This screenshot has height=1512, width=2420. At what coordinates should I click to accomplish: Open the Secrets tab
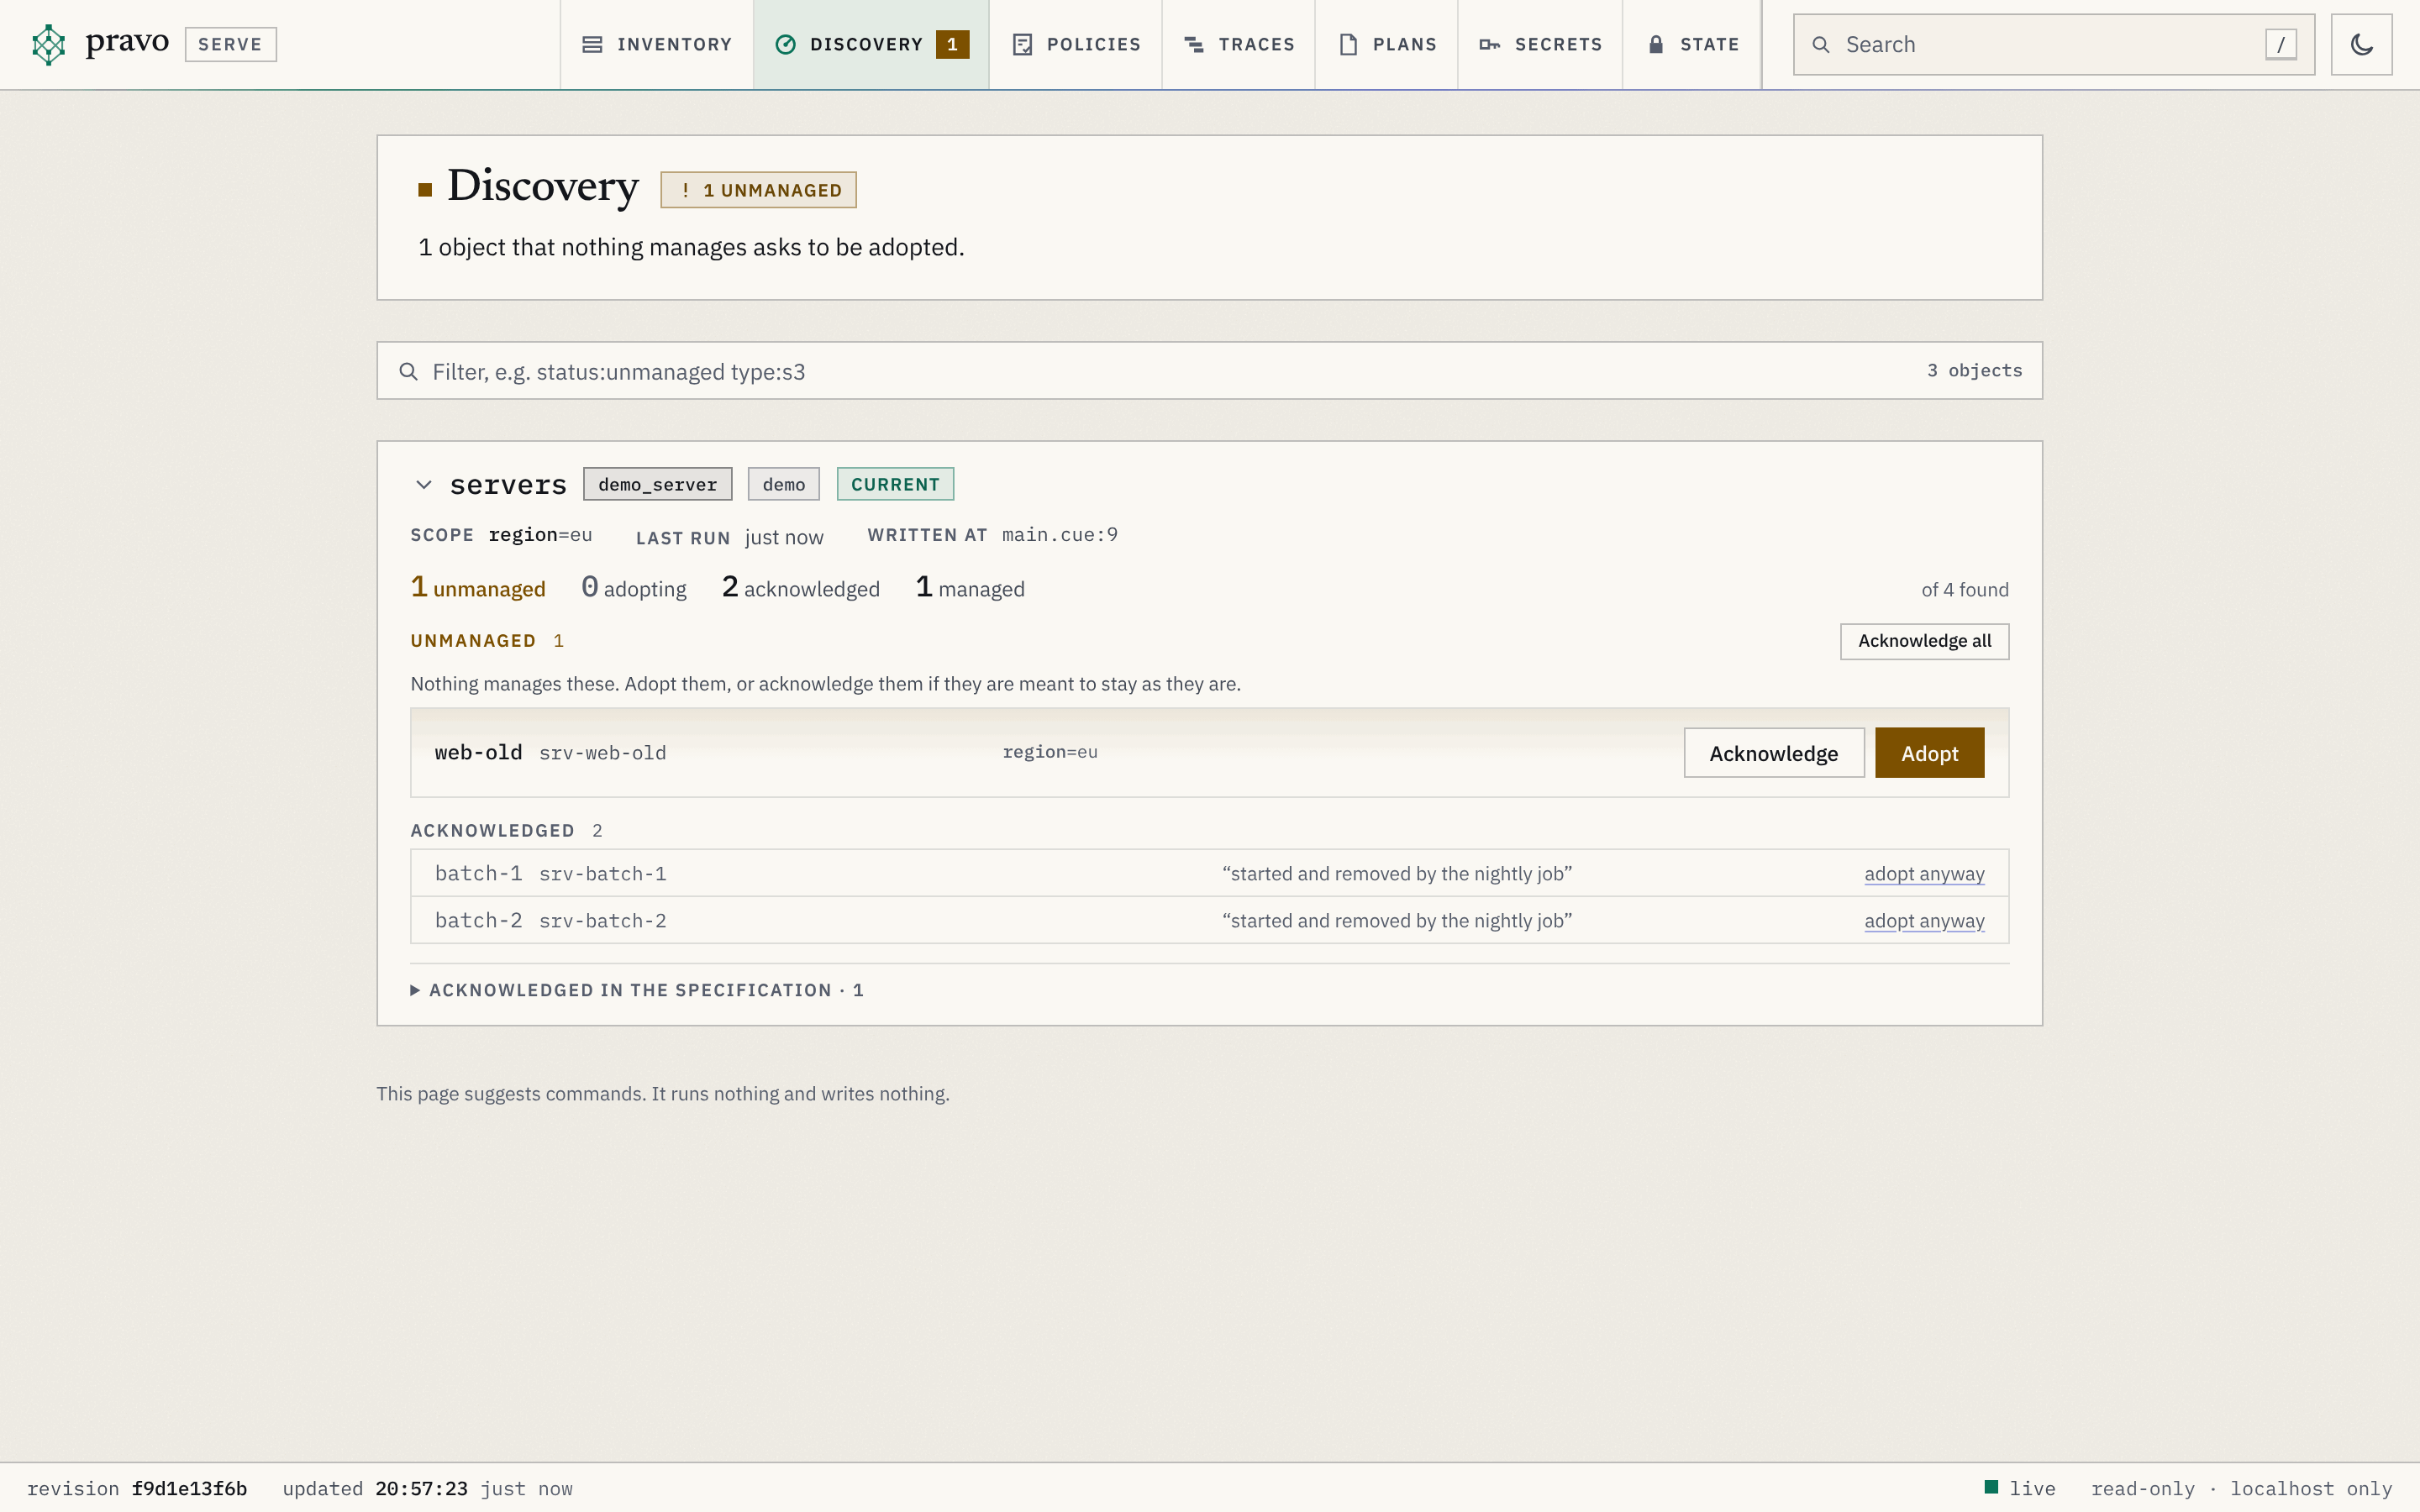pos(1541,44)
